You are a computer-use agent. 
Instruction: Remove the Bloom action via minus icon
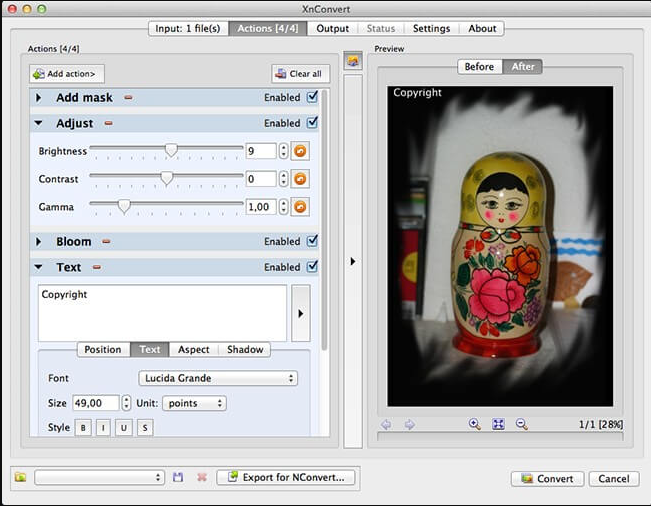[x=104, y=242]
